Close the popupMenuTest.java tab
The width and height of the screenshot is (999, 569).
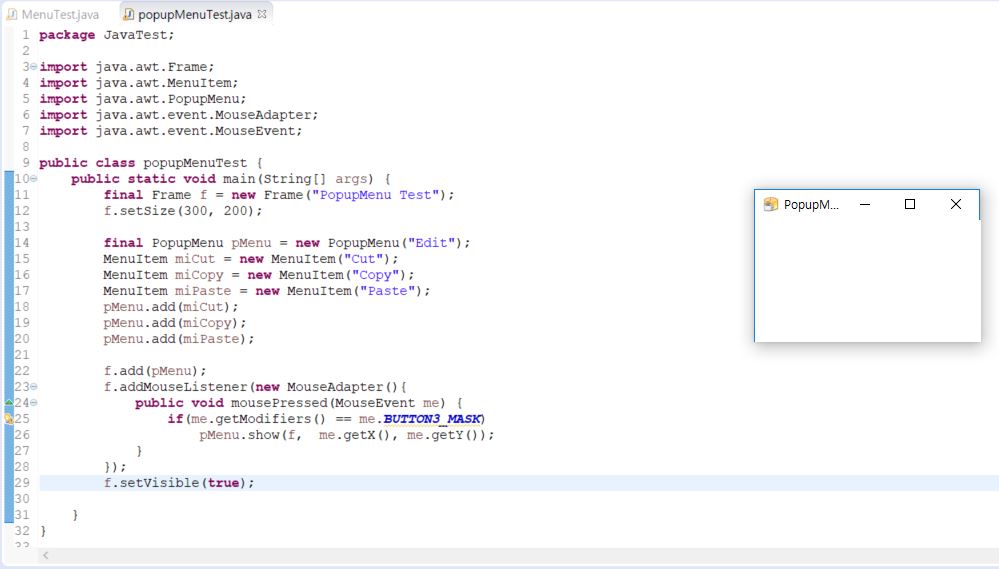pyautogui.click(x=262, y=14)
